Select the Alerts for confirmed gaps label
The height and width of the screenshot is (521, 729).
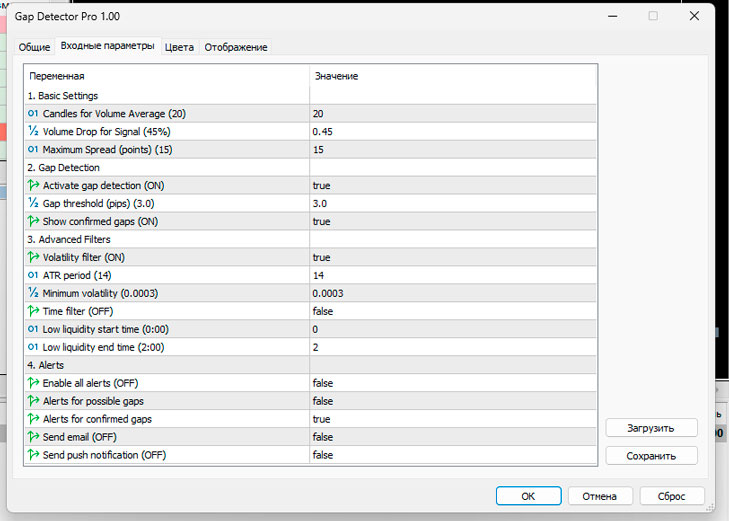click(97, 419)
